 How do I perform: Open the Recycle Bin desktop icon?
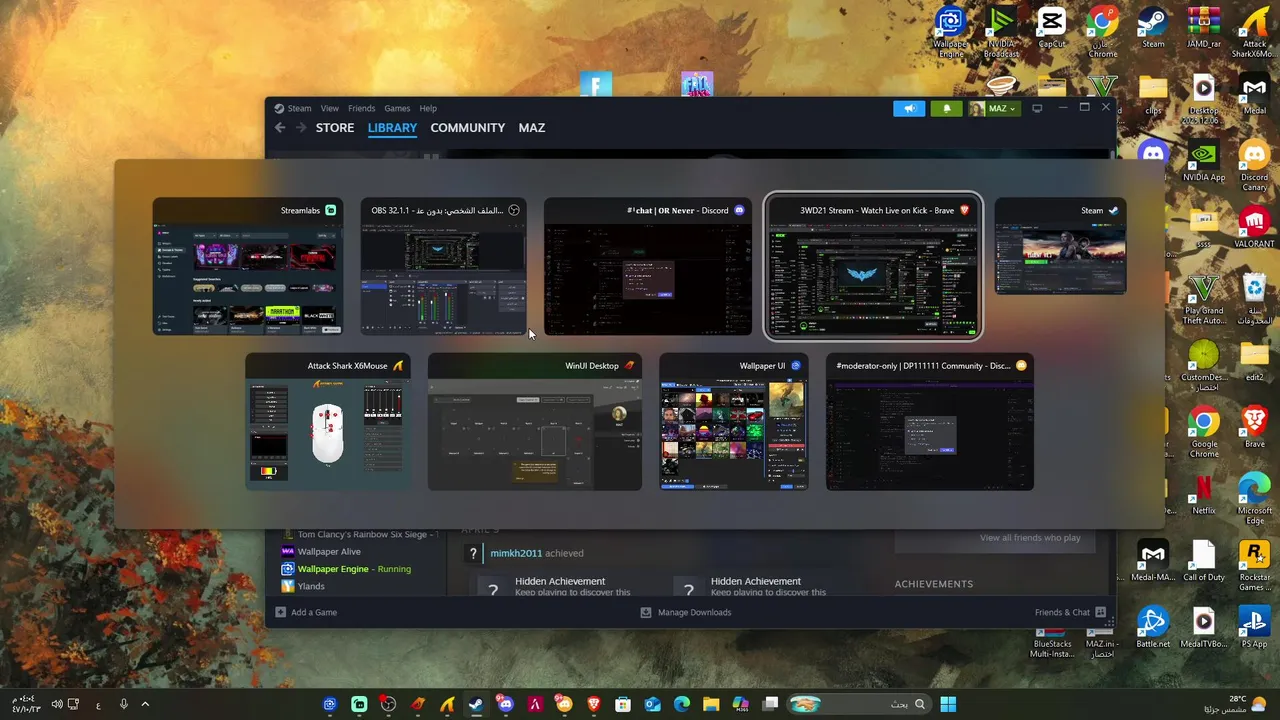[x=1254, y=300]
